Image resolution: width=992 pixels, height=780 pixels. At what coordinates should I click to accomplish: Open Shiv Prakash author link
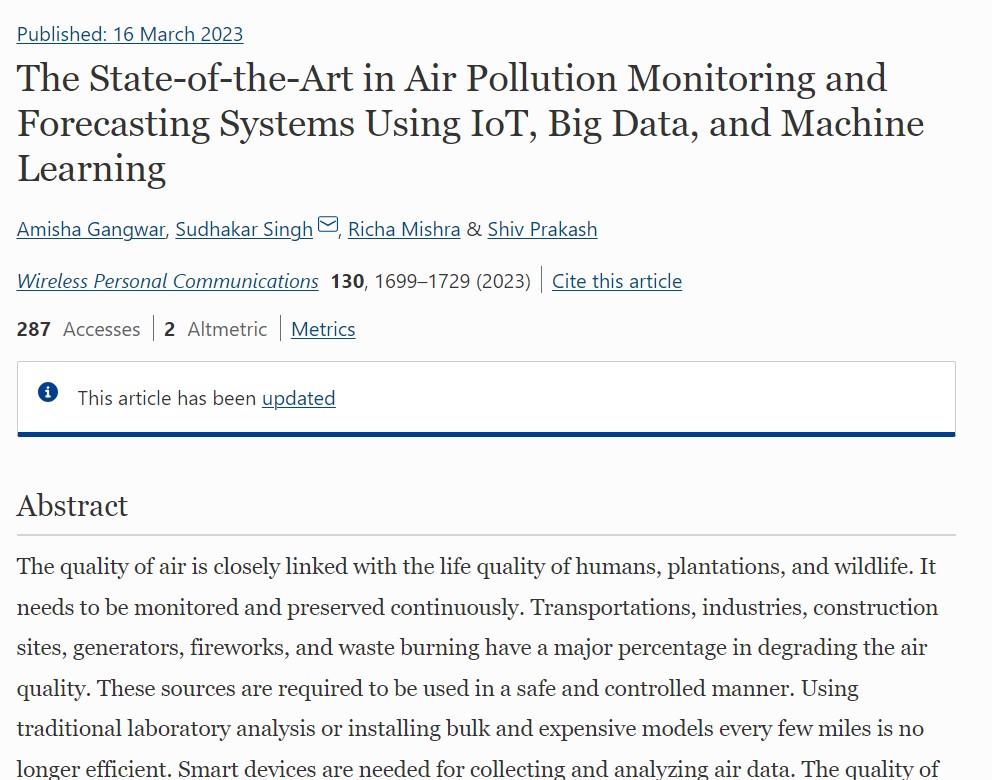pyautogui.click(x=542, y=229)
